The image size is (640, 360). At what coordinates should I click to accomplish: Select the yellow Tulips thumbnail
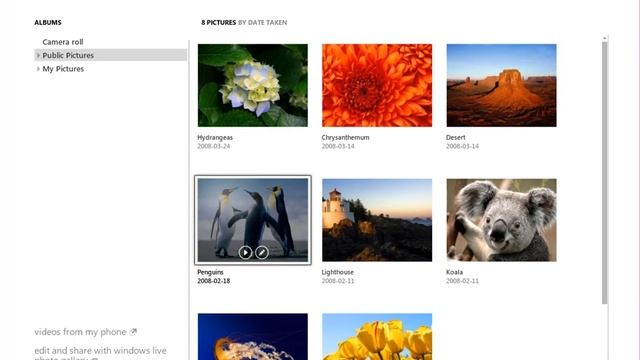tap(377, 337)
